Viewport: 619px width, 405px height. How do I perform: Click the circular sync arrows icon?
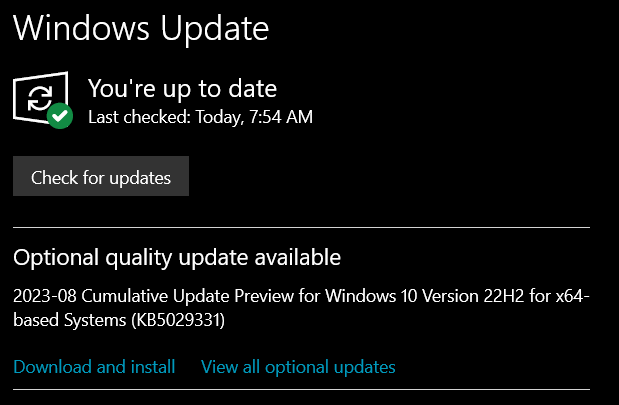[39, 98]
